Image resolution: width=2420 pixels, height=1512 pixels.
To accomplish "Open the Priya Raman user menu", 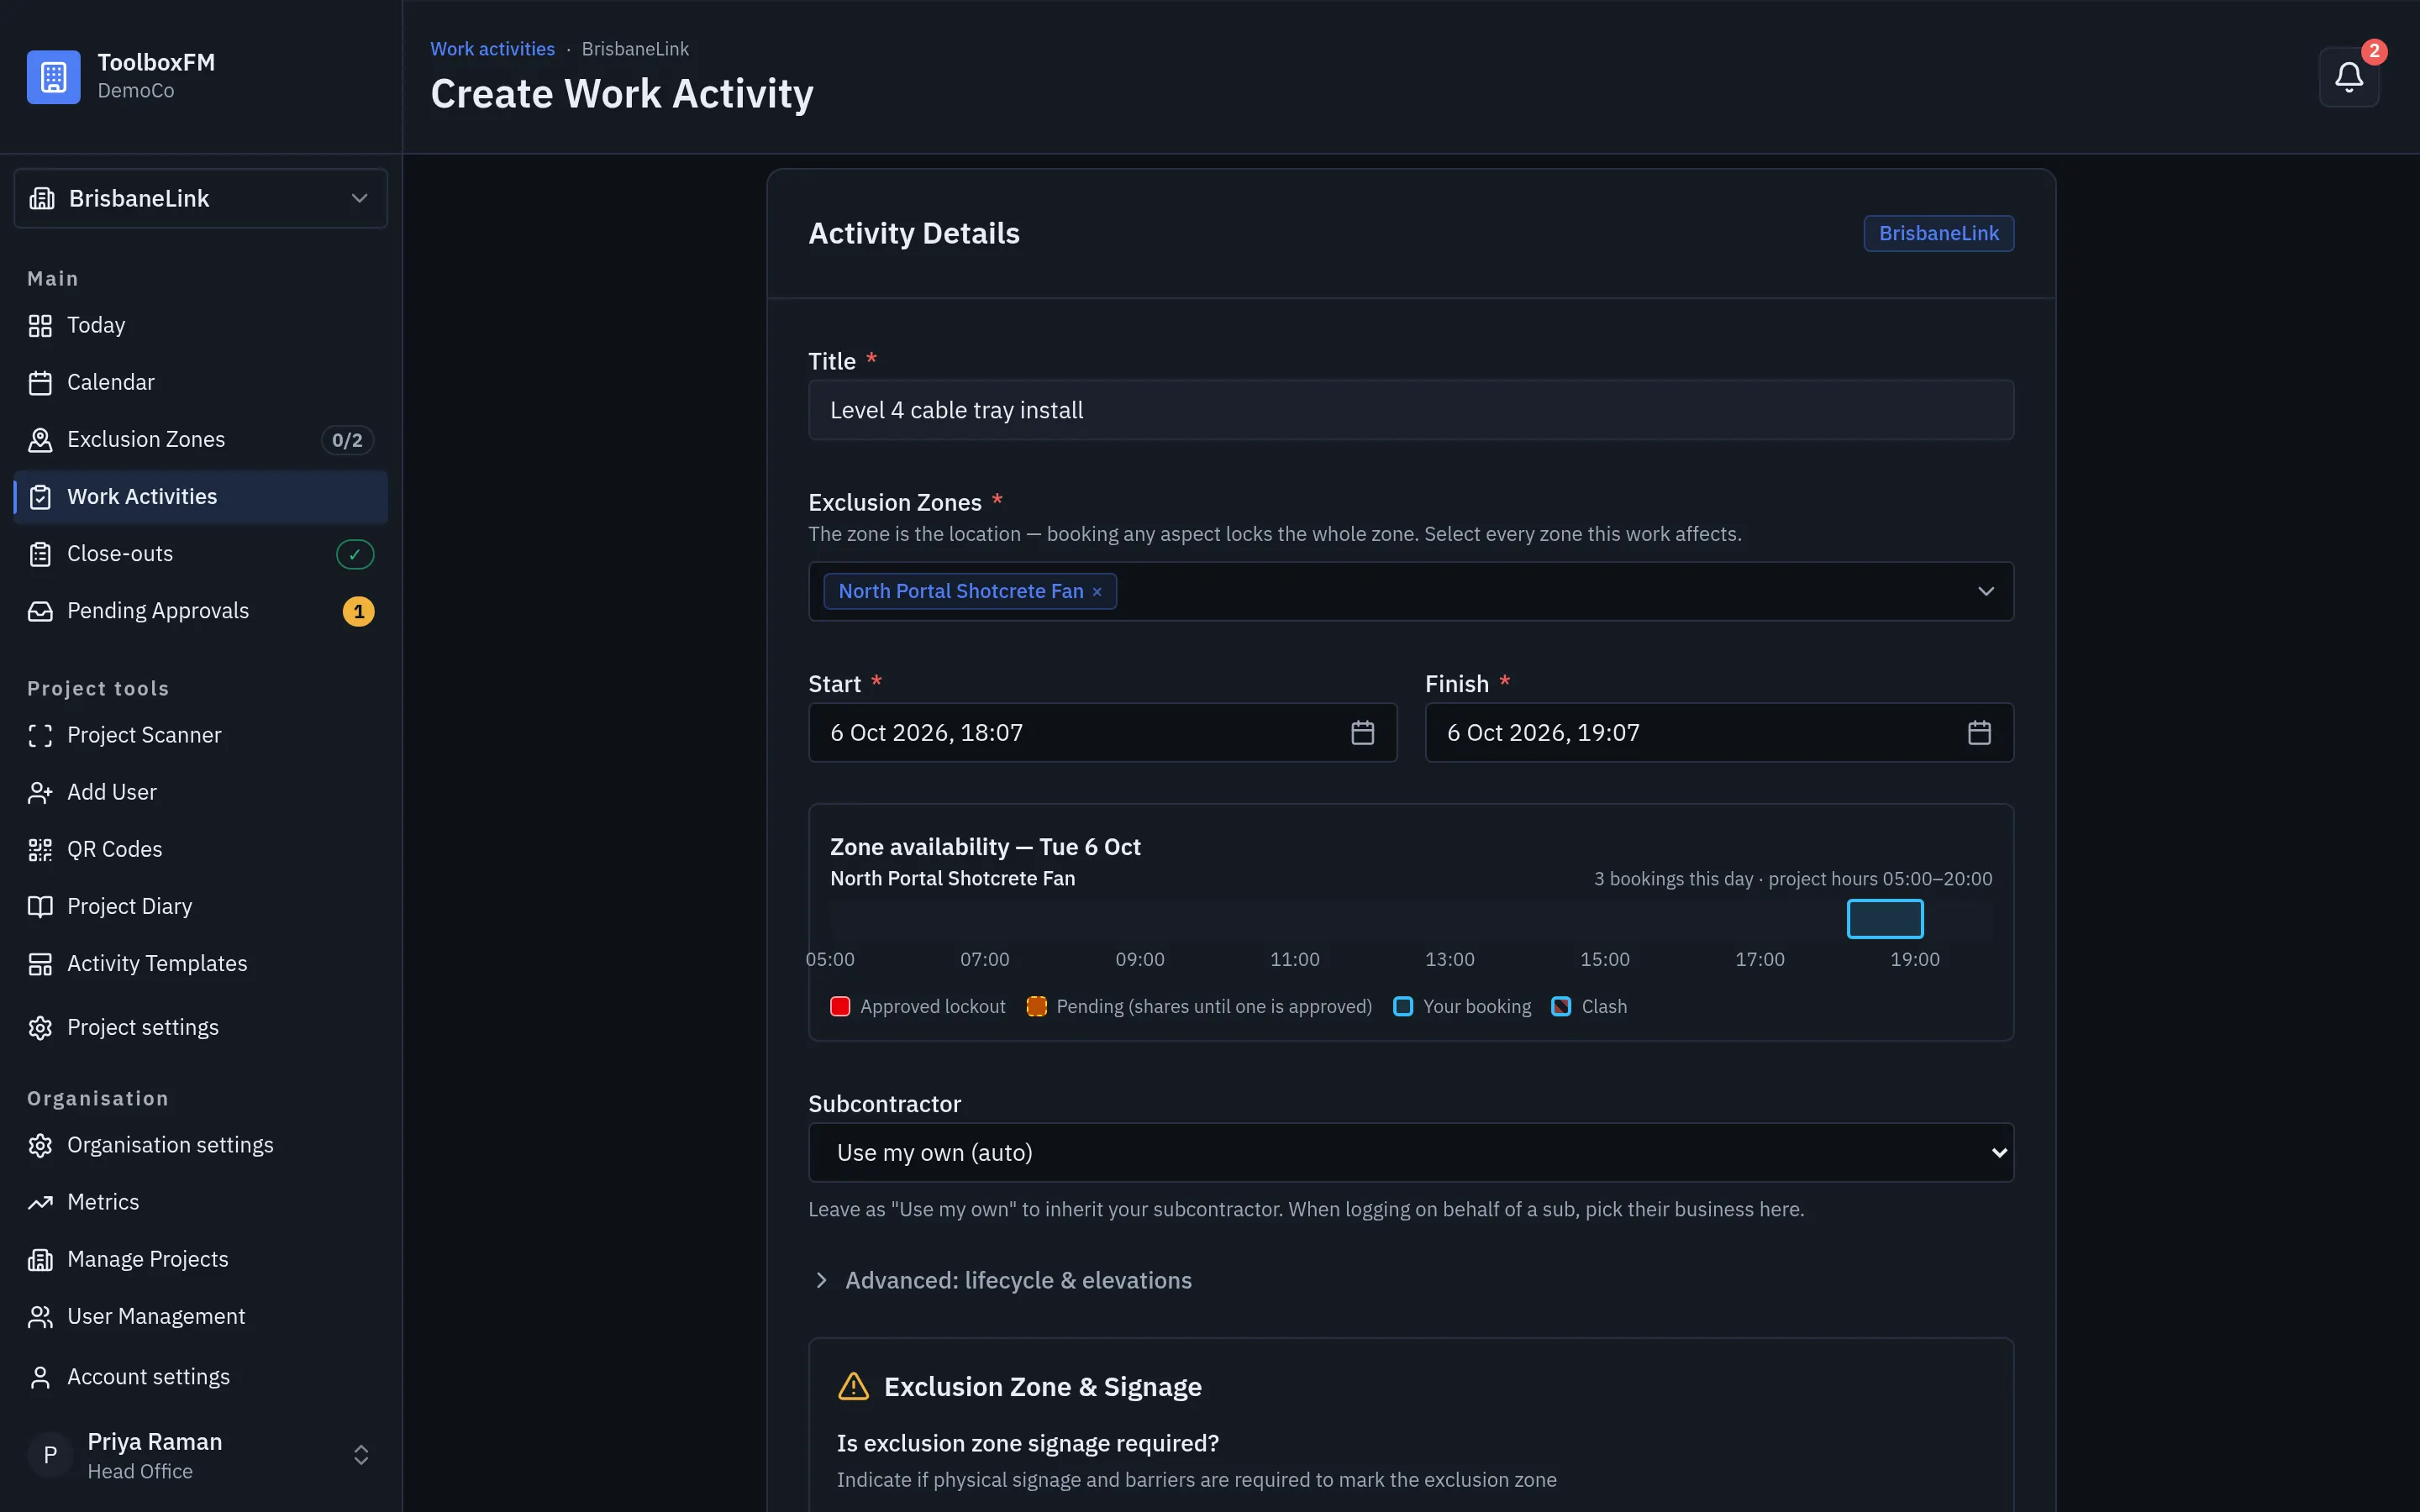I will click(200, 1455).
